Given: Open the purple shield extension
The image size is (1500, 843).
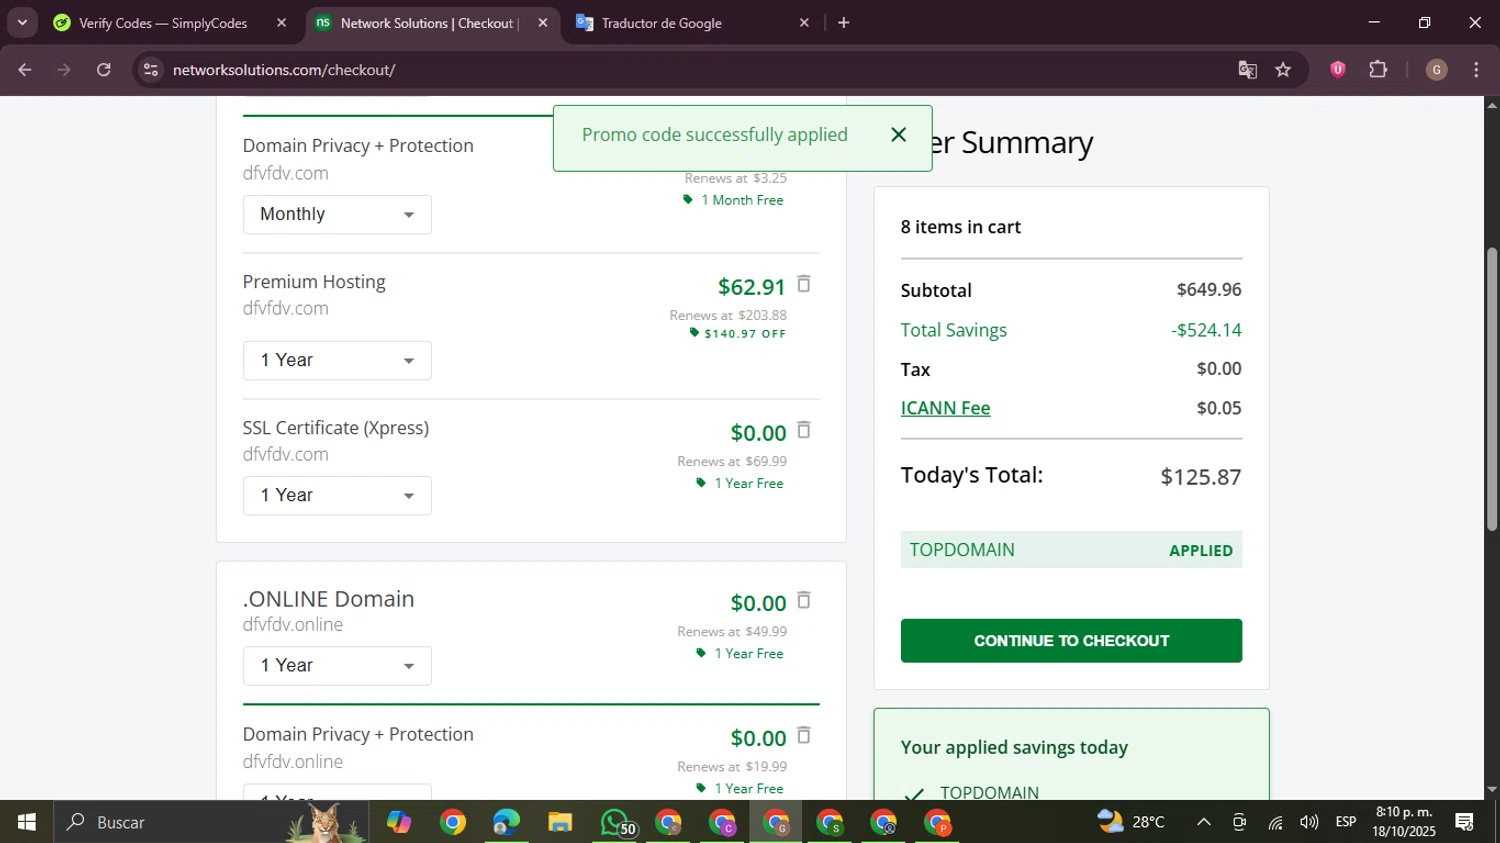Looking at the screenshot, I should (x=1337, y=69).
